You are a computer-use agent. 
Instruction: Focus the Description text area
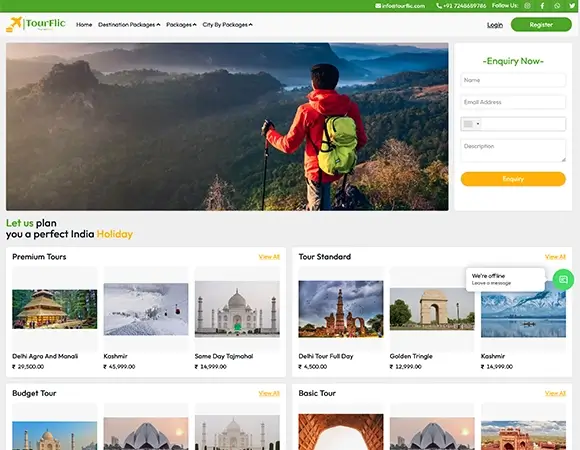513,150
